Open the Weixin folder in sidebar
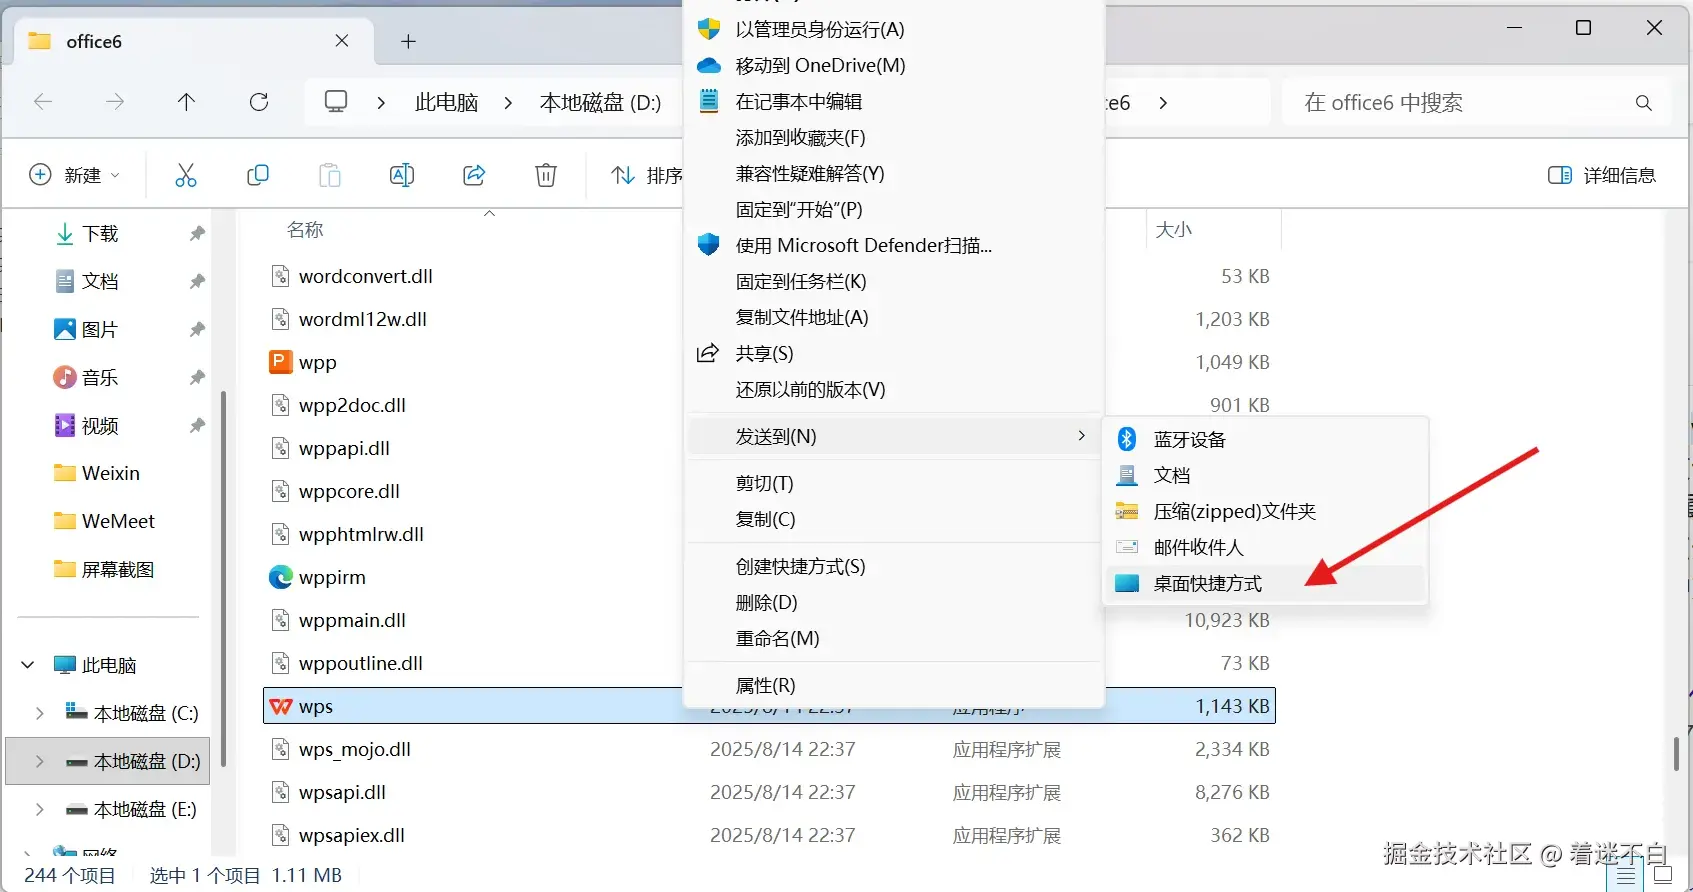This screenshot has width=1693, height=892. pyautogui.click(x=97, y=473)
